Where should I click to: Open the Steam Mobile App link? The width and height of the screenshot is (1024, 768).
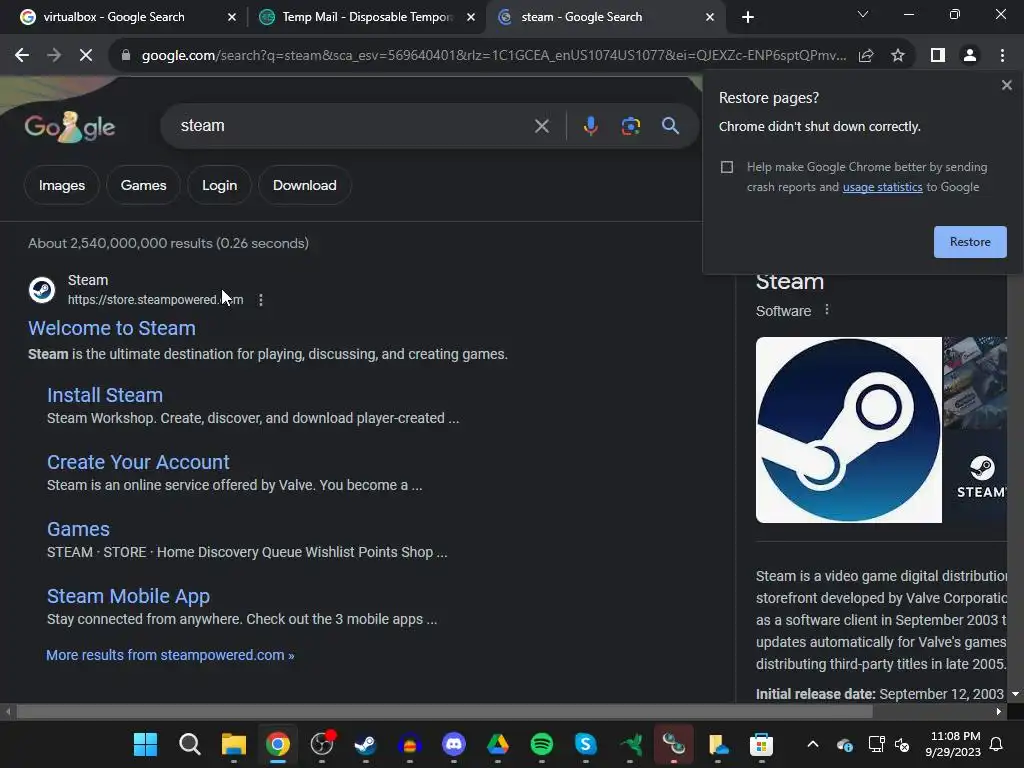click(x=128, y=596)
